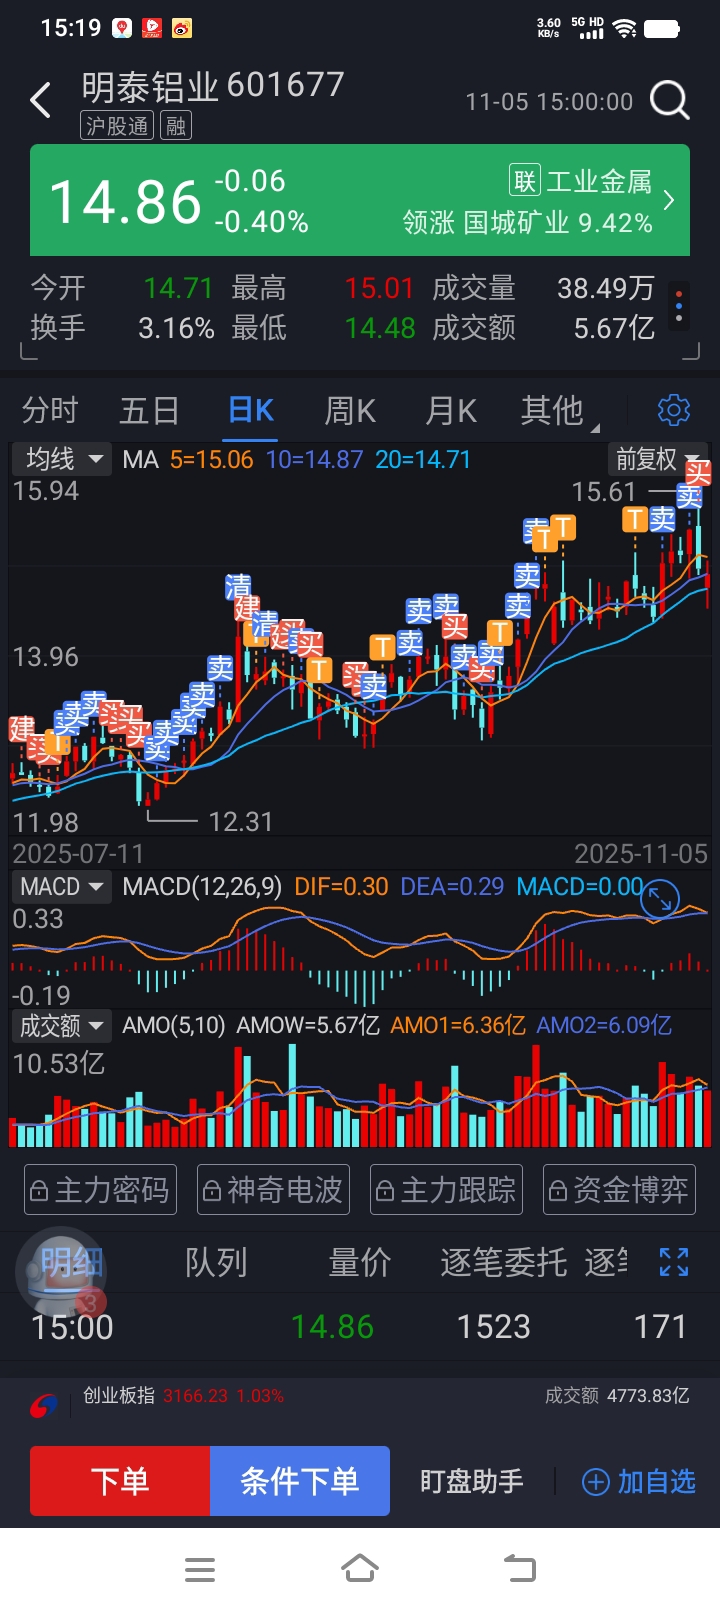720x1612 pixels.
Task: Tap the 加自选 plus icon
Action: tap(596, 1482)
